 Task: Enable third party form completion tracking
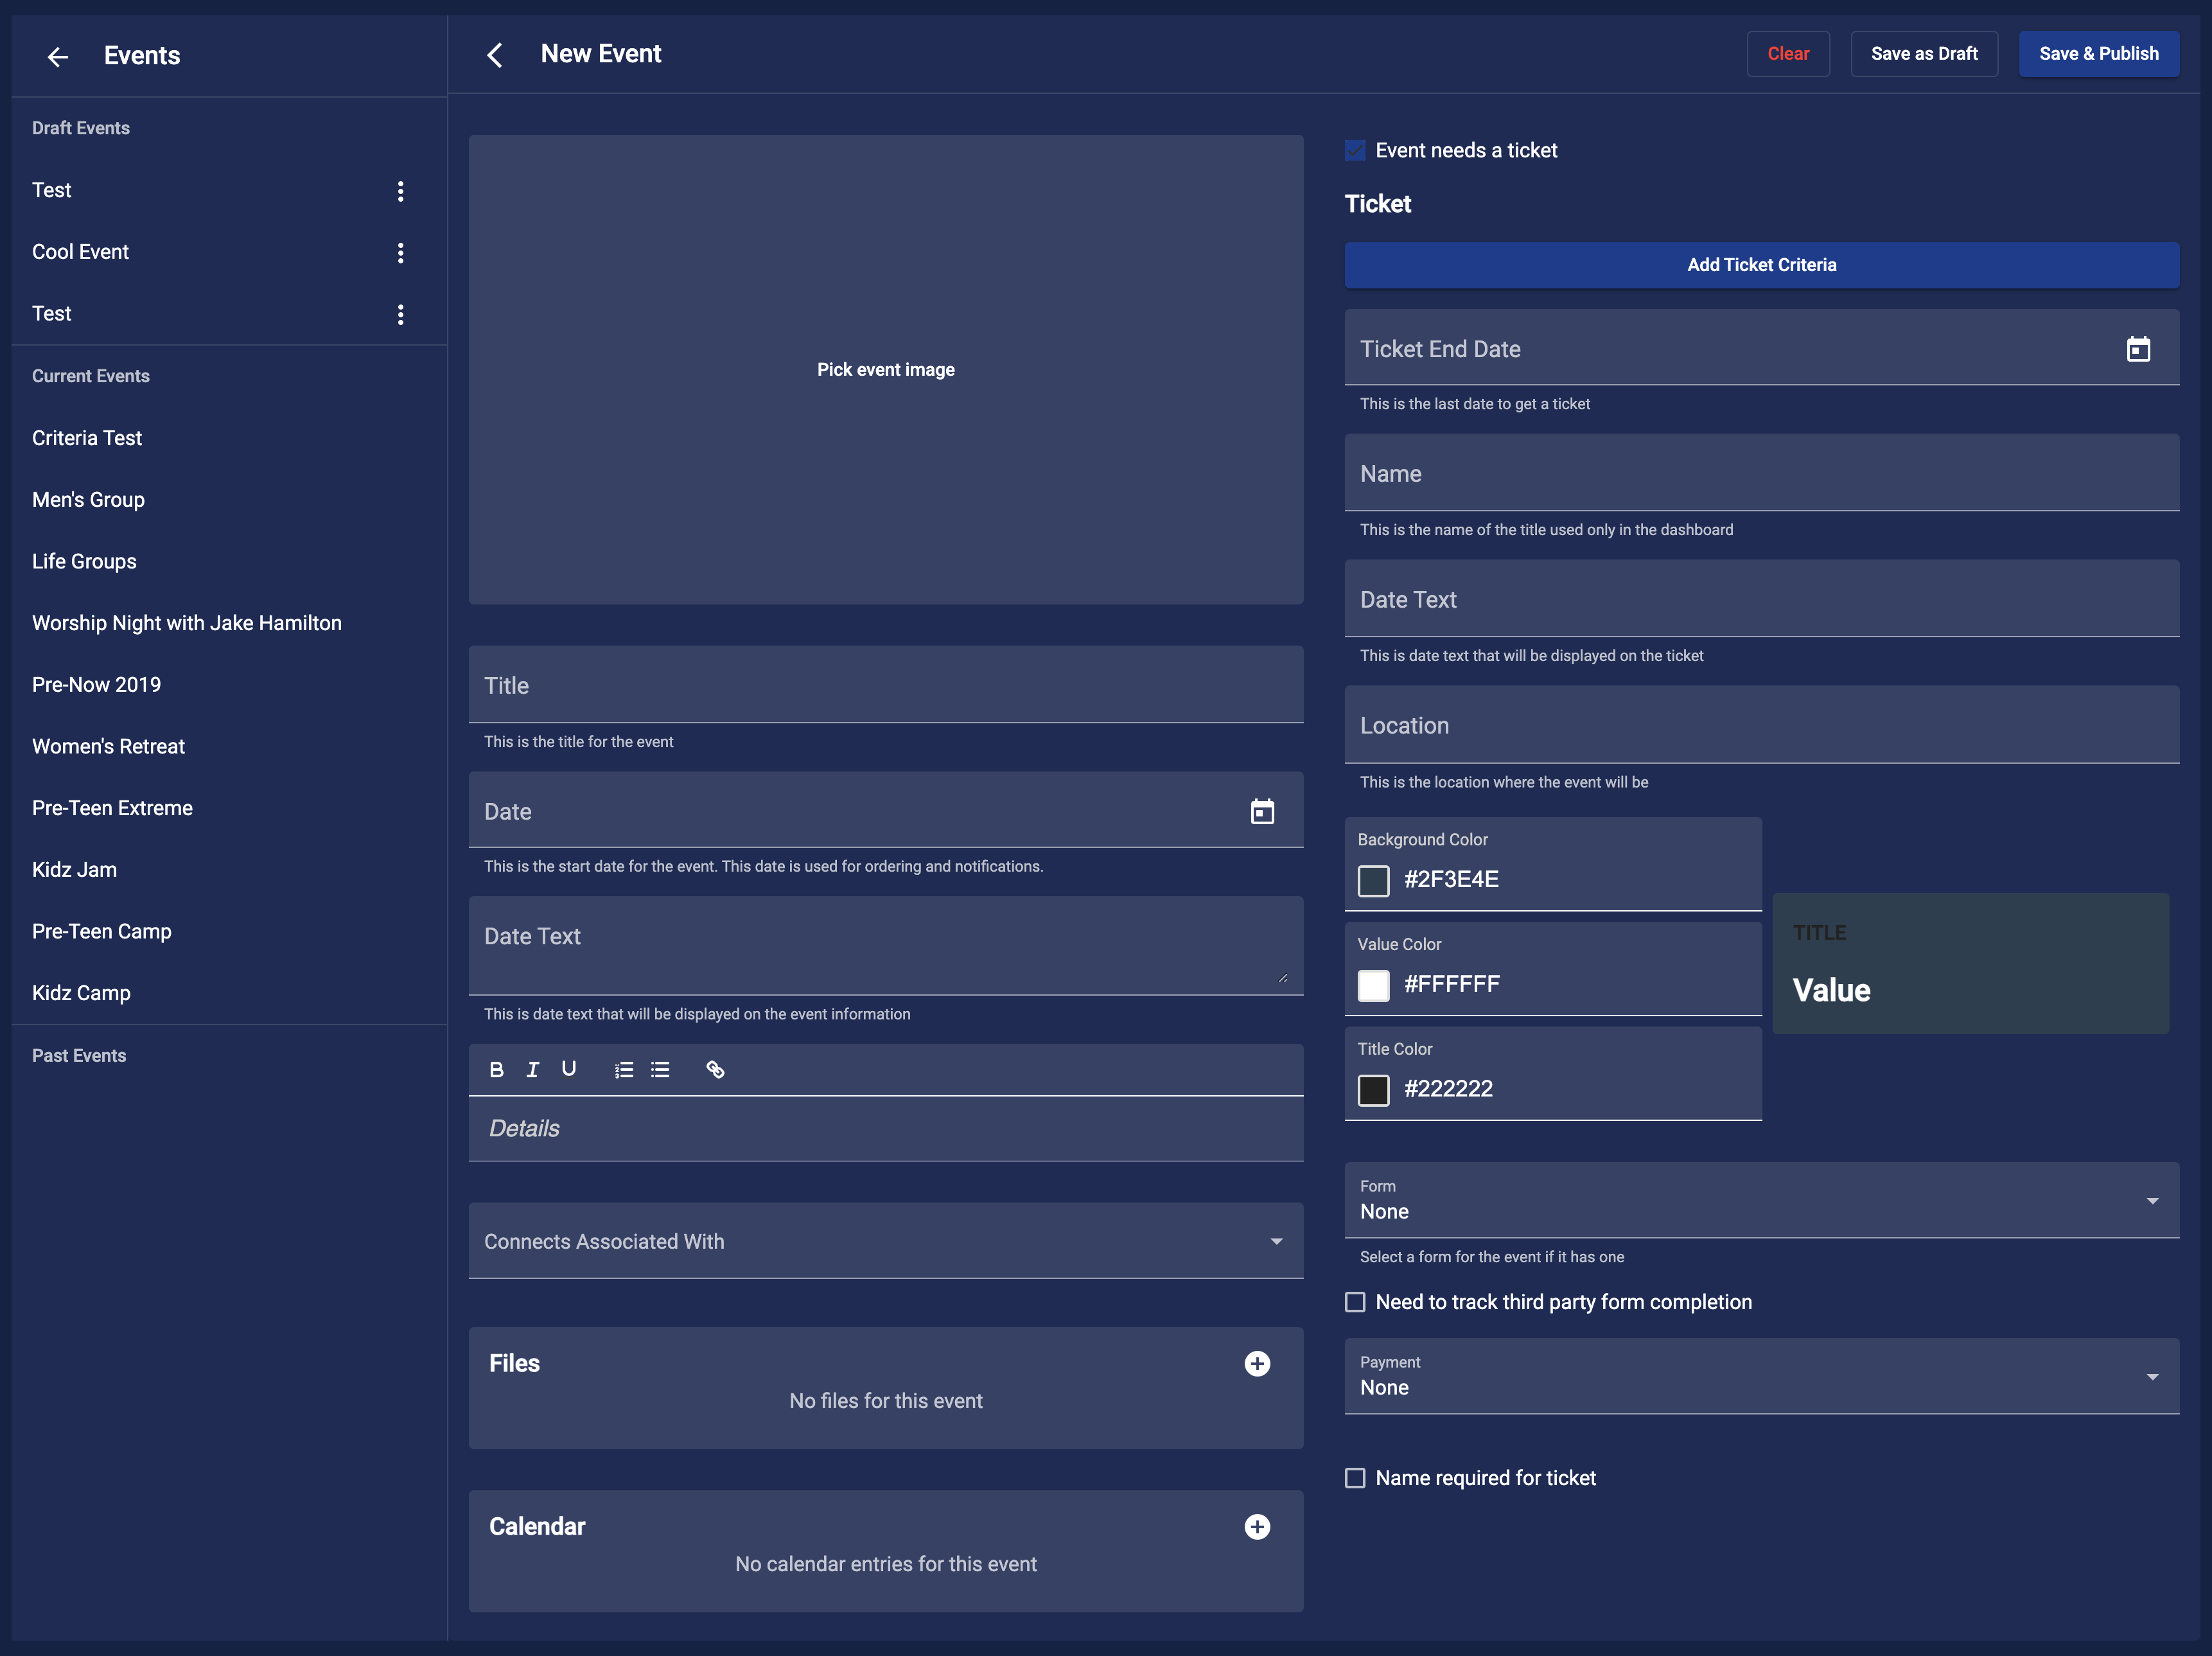click(x=1355, y=1302)
